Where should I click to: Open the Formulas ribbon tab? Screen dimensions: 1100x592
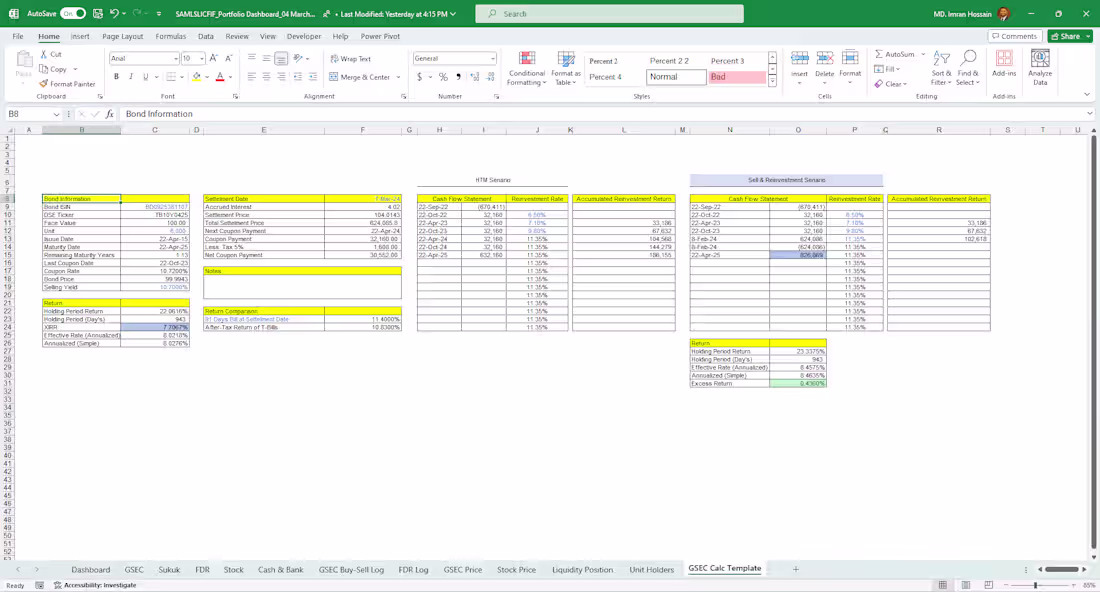pos(170,36)
